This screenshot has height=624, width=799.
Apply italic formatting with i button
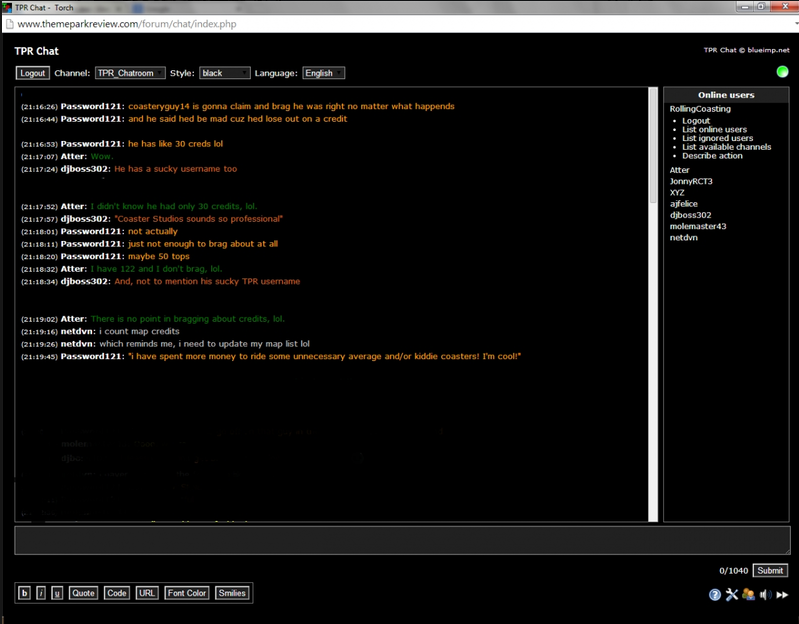click(x=41, y=593)
